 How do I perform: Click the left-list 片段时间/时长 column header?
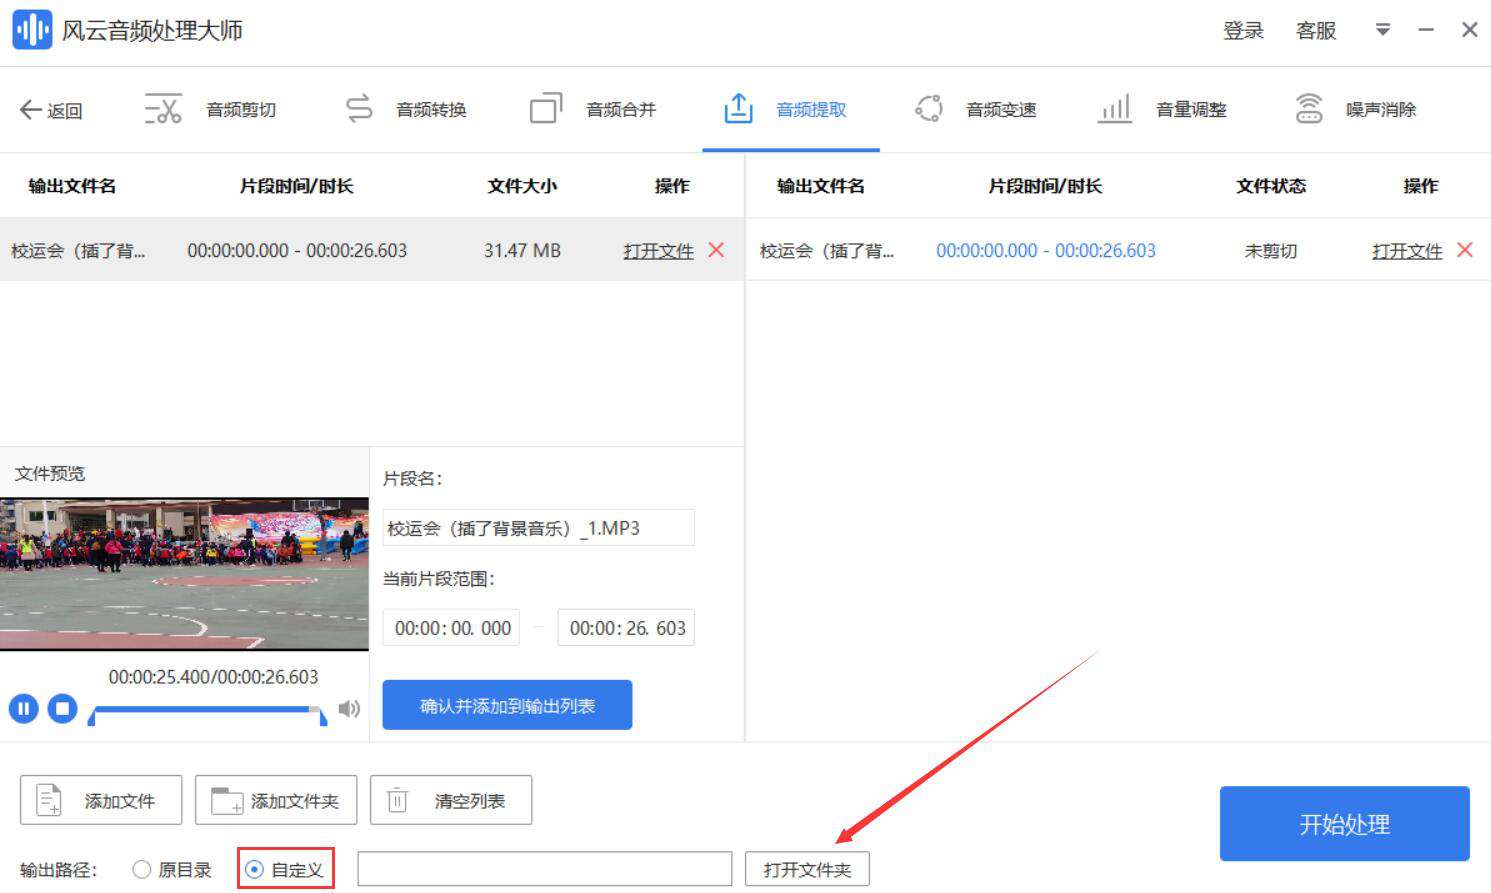pos(297,186)
